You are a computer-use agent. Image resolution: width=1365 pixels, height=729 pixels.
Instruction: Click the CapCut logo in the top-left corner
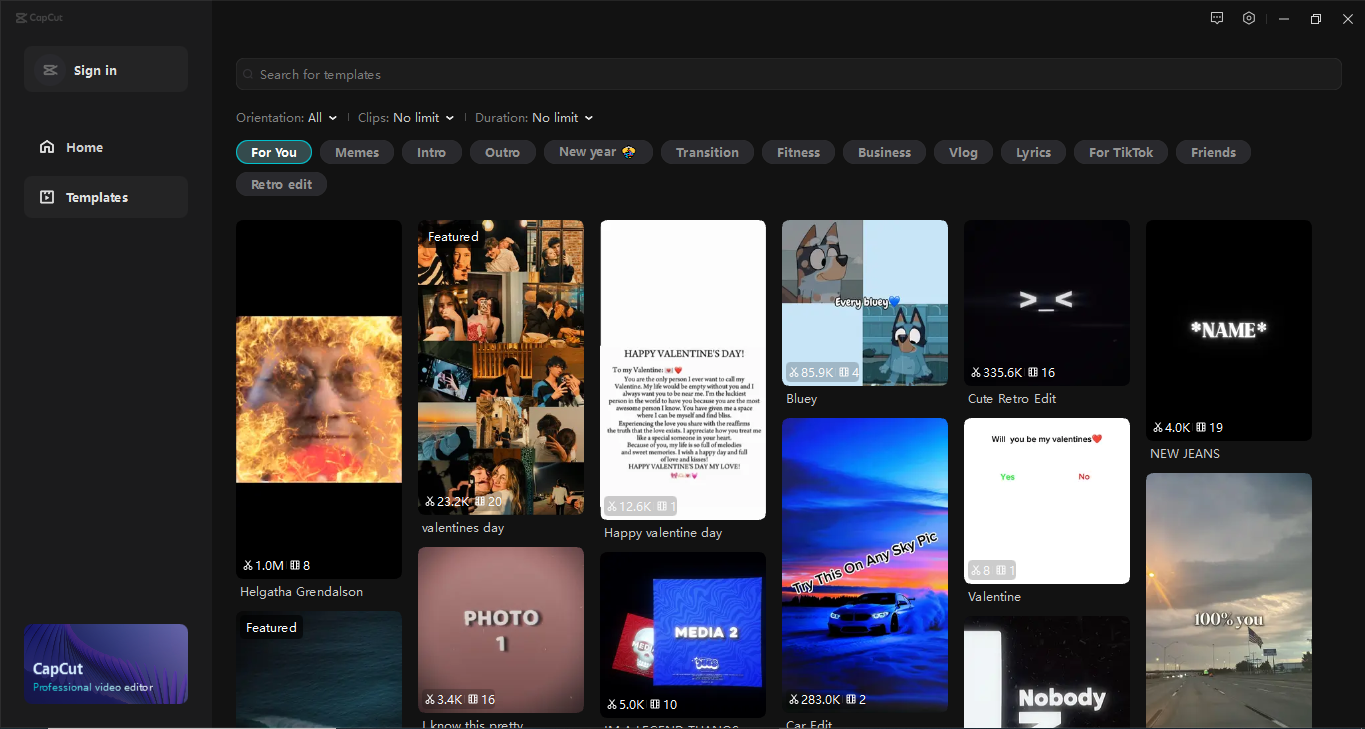(39, 17)
